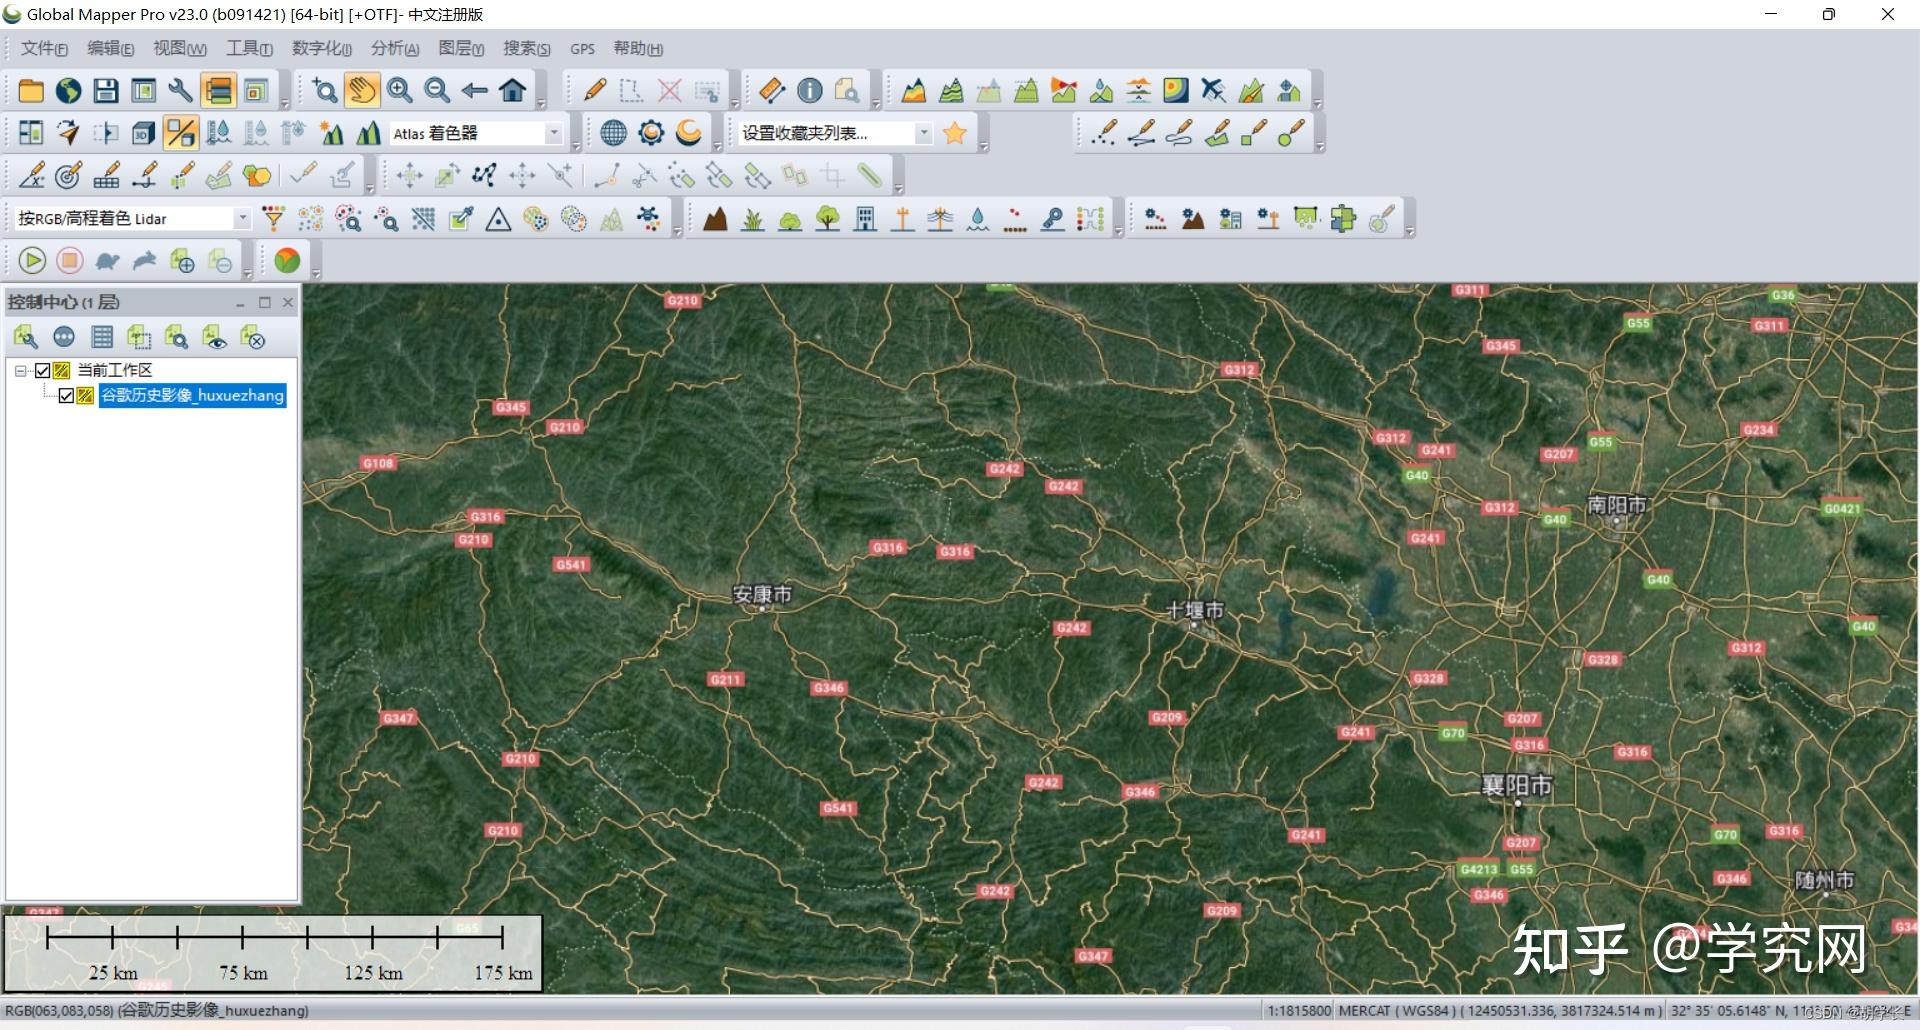Image resolution: width=1920 pixels, height=1030 pixels.
Task: Select the Zoom In magnifier tool
Action: tap(400, 91)
